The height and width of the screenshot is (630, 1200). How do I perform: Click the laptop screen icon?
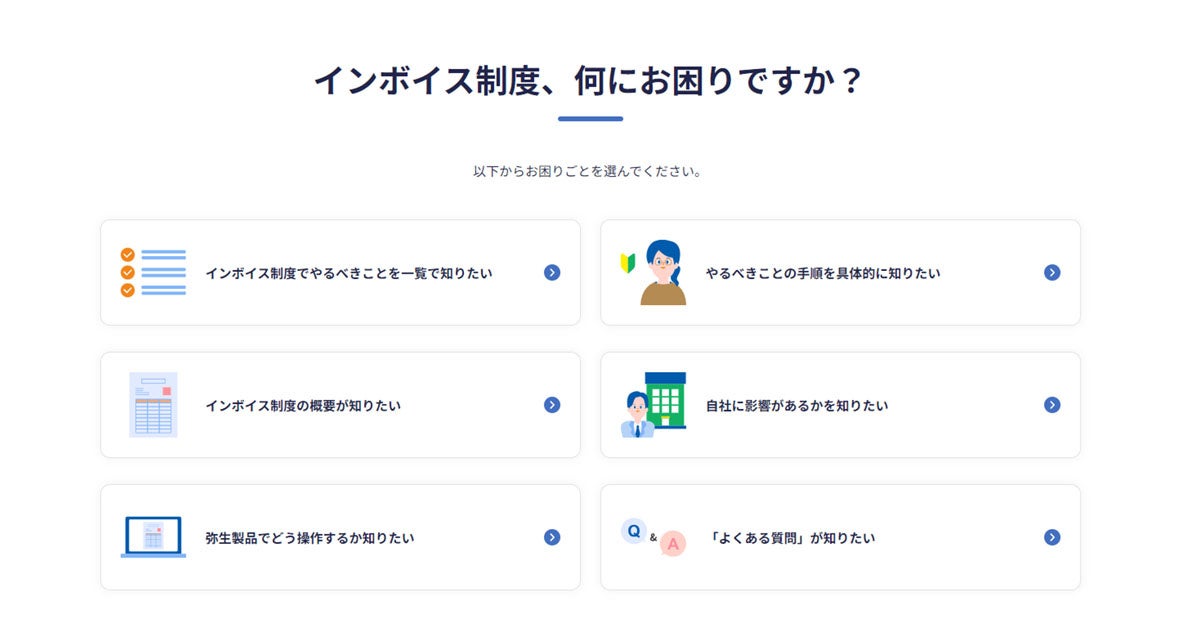coord(152,537)
